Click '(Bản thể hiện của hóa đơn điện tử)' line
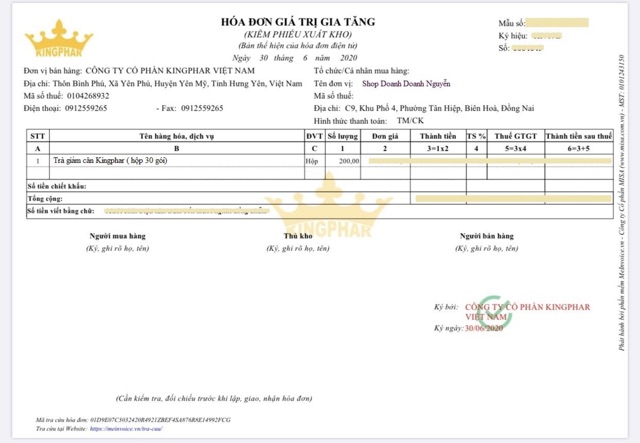This screenshot has height=443, width=640. click(298, 46)
